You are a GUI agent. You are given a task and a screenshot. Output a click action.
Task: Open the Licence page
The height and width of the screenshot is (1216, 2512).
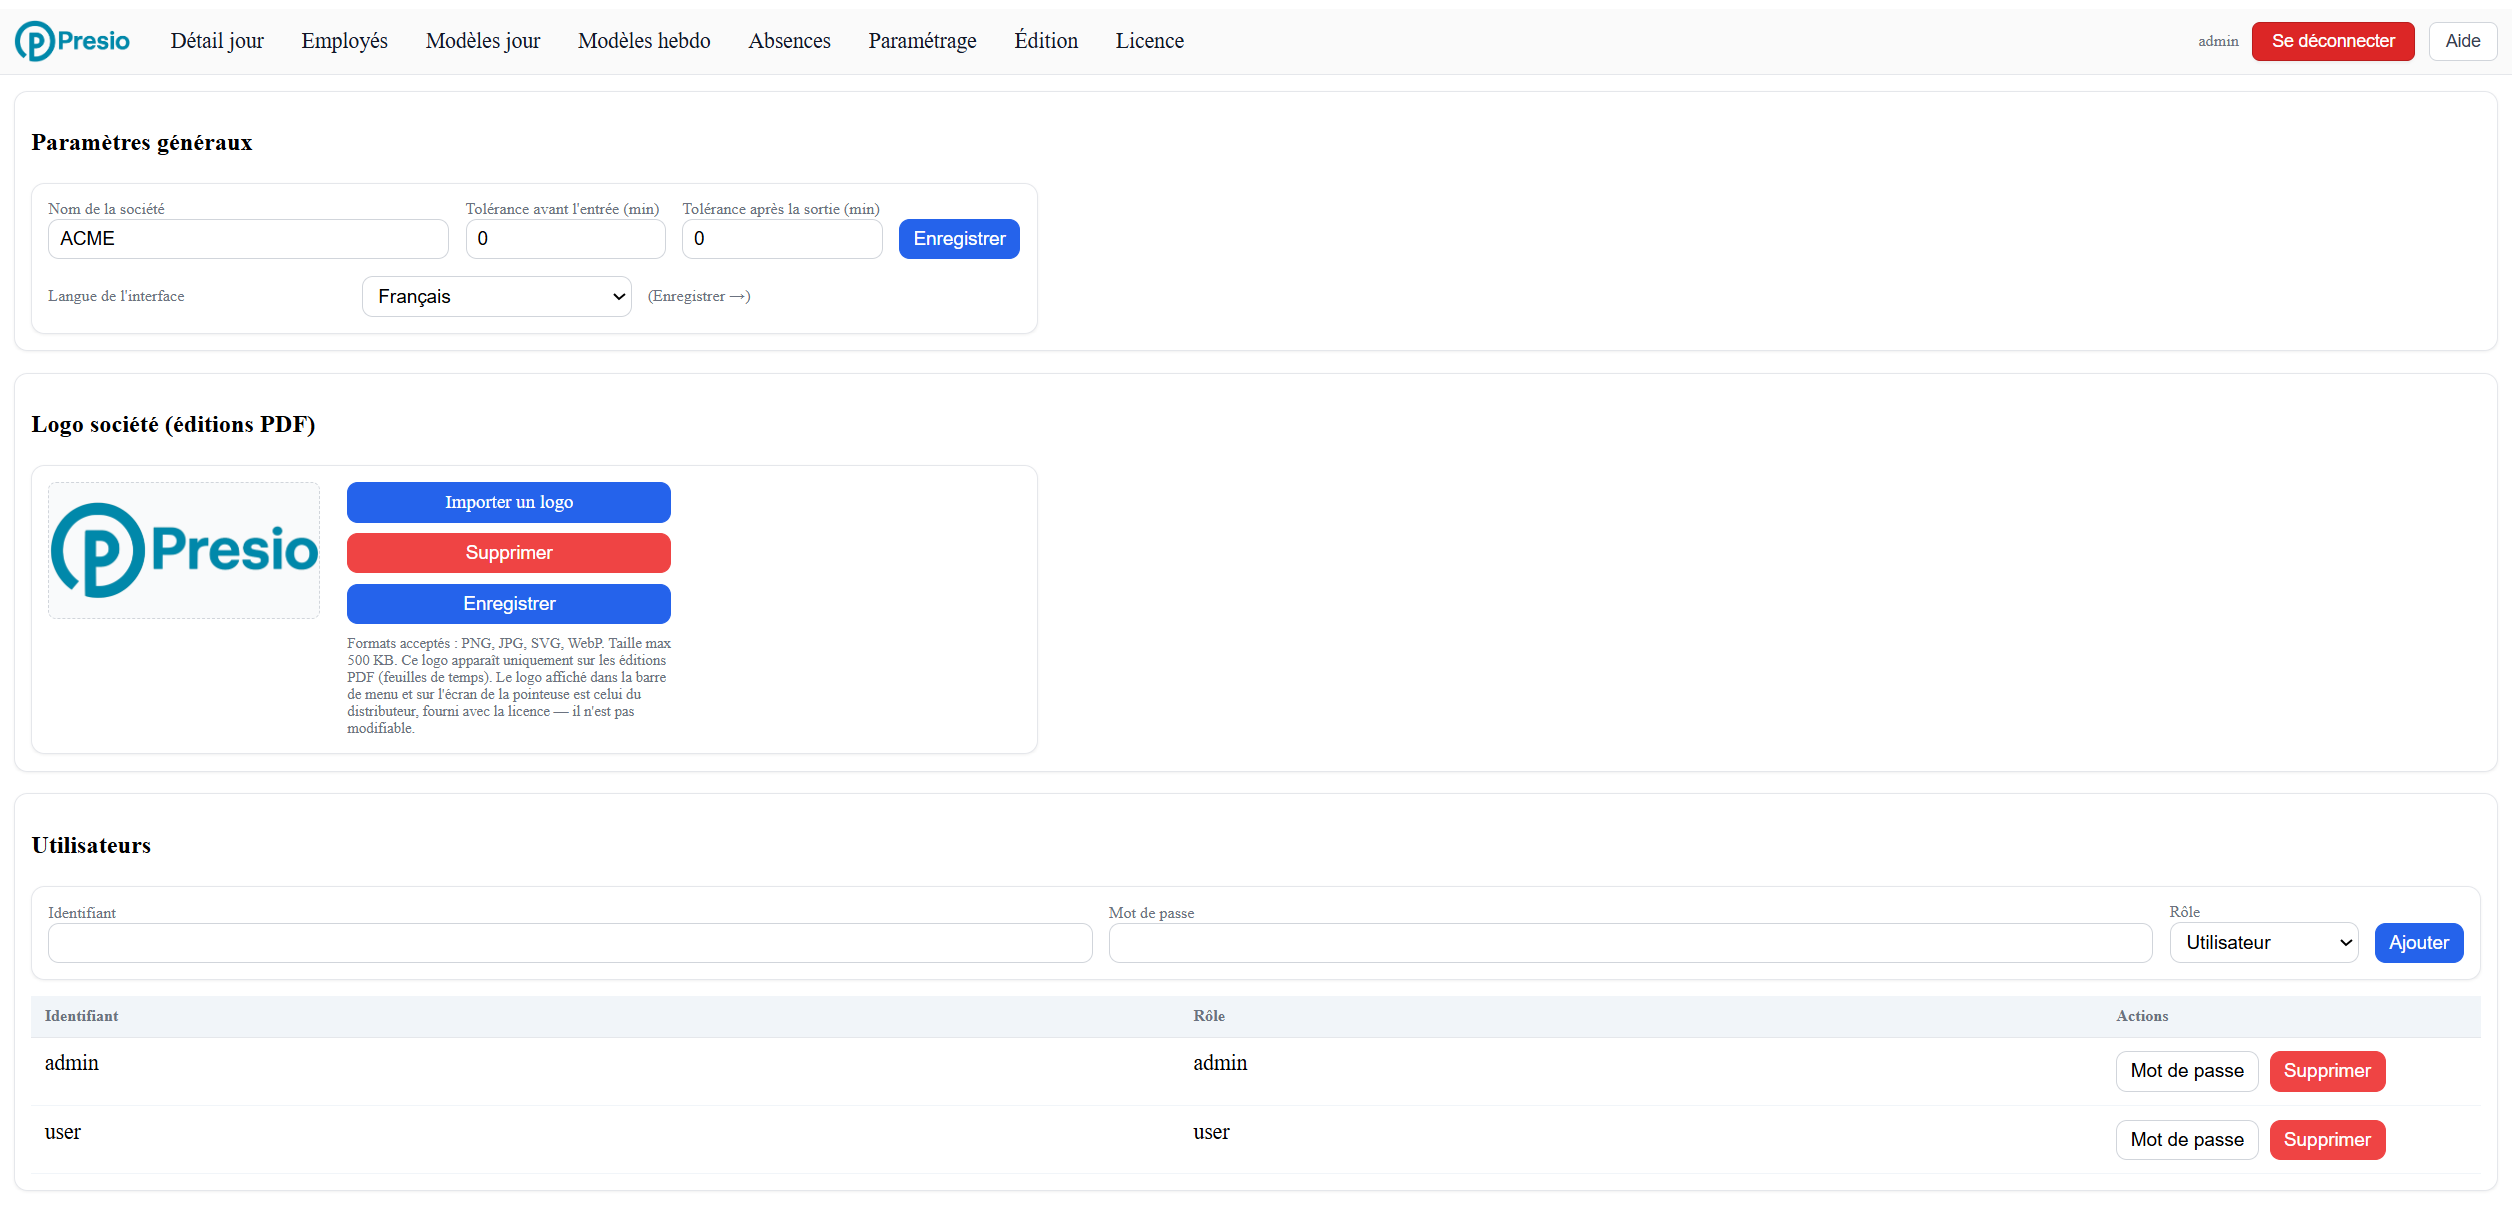(1150, 41)
